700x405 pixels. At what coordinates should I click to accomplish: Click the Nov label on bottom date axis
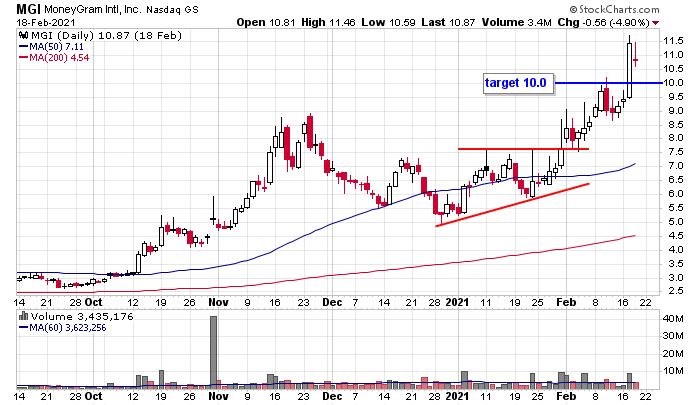click(218, 396)
